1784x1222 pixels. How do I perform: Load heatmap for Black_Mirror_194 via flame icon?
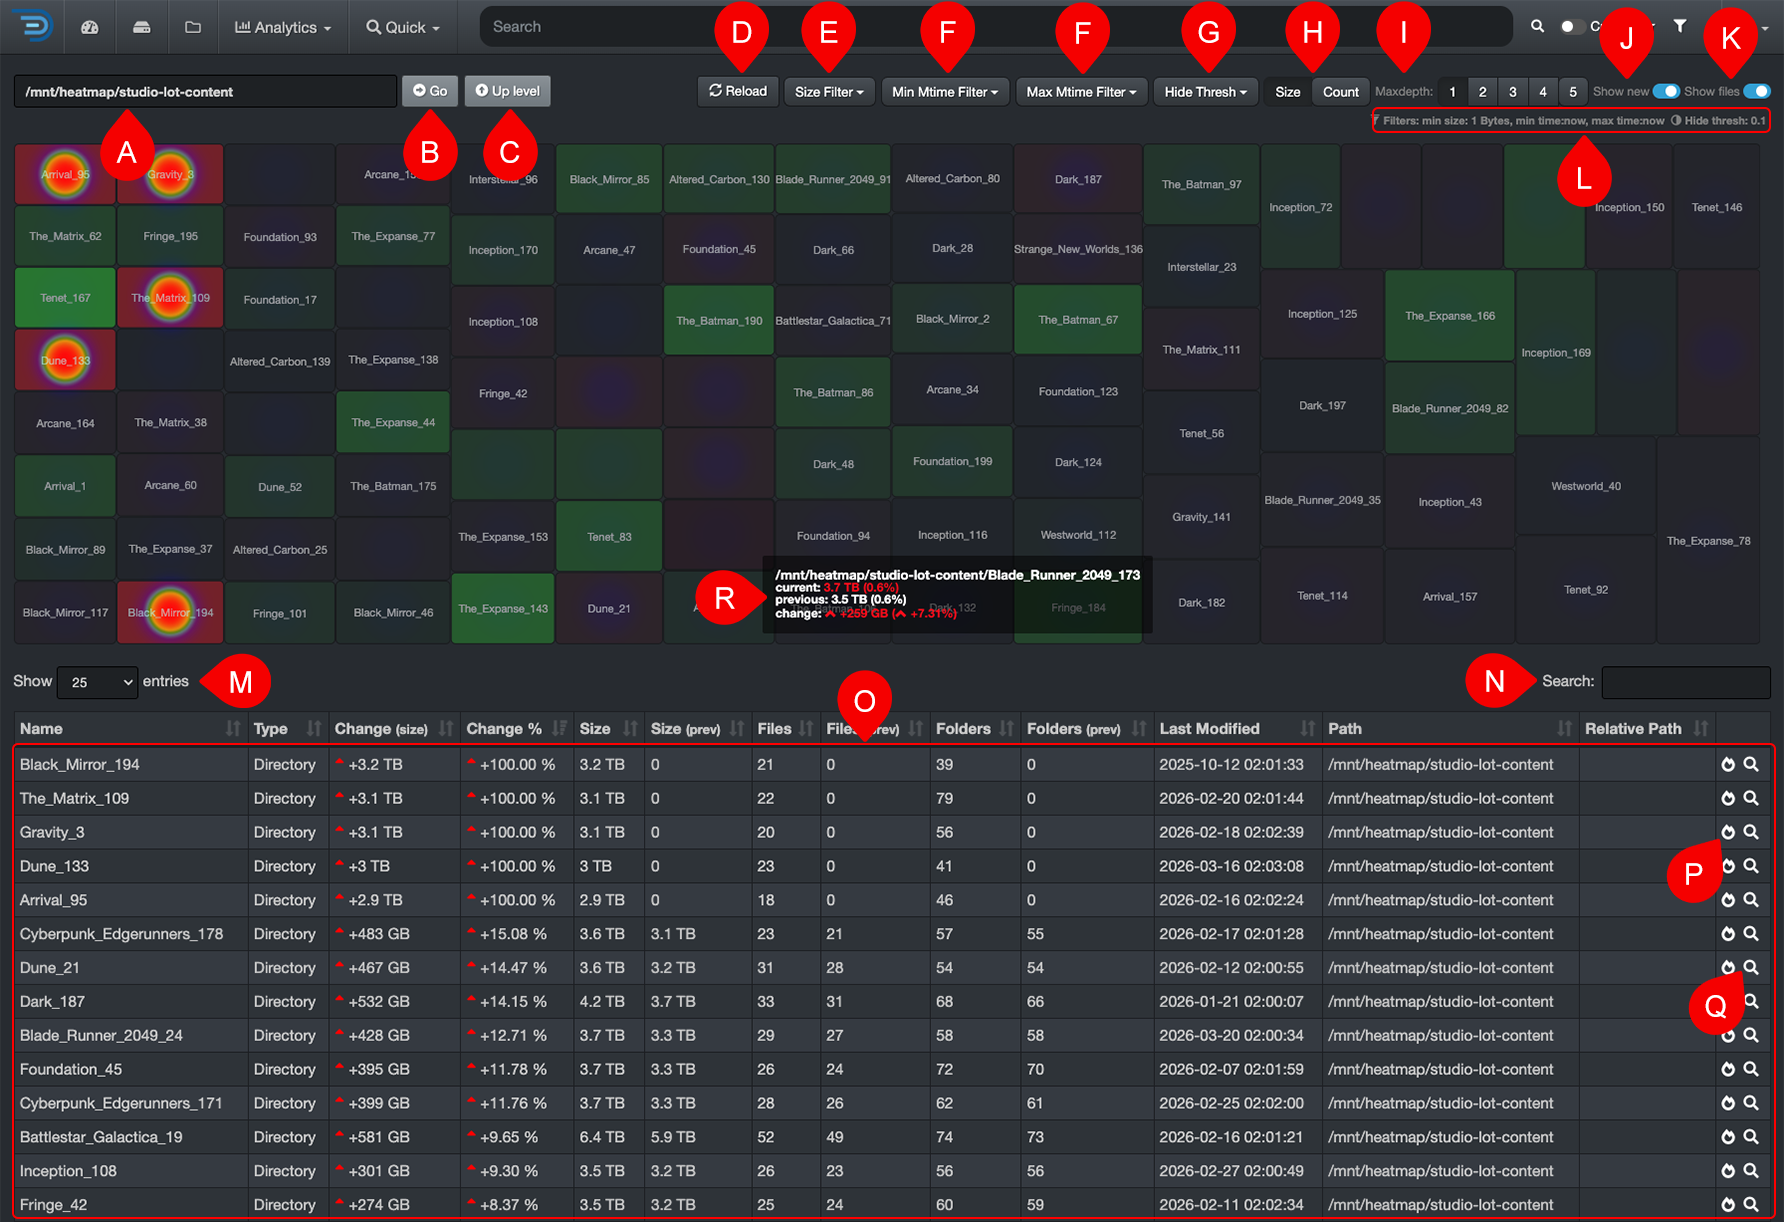[1728, 764]
